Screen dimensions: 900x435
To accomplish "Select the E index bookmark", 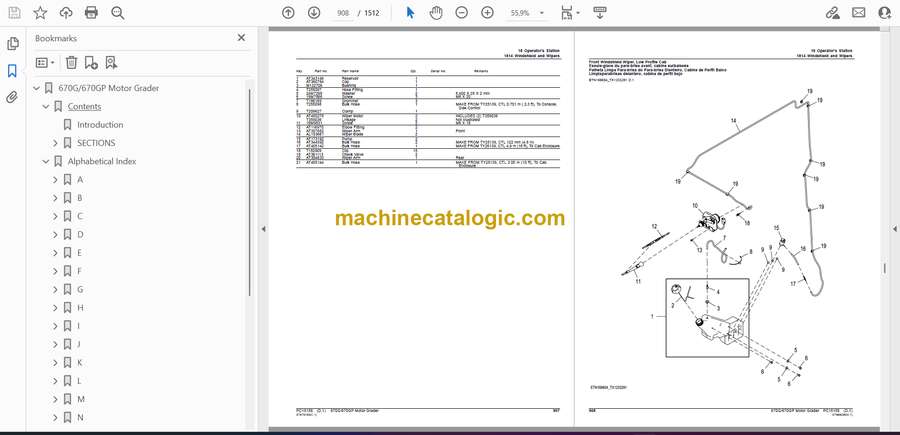I will [80, 253].
